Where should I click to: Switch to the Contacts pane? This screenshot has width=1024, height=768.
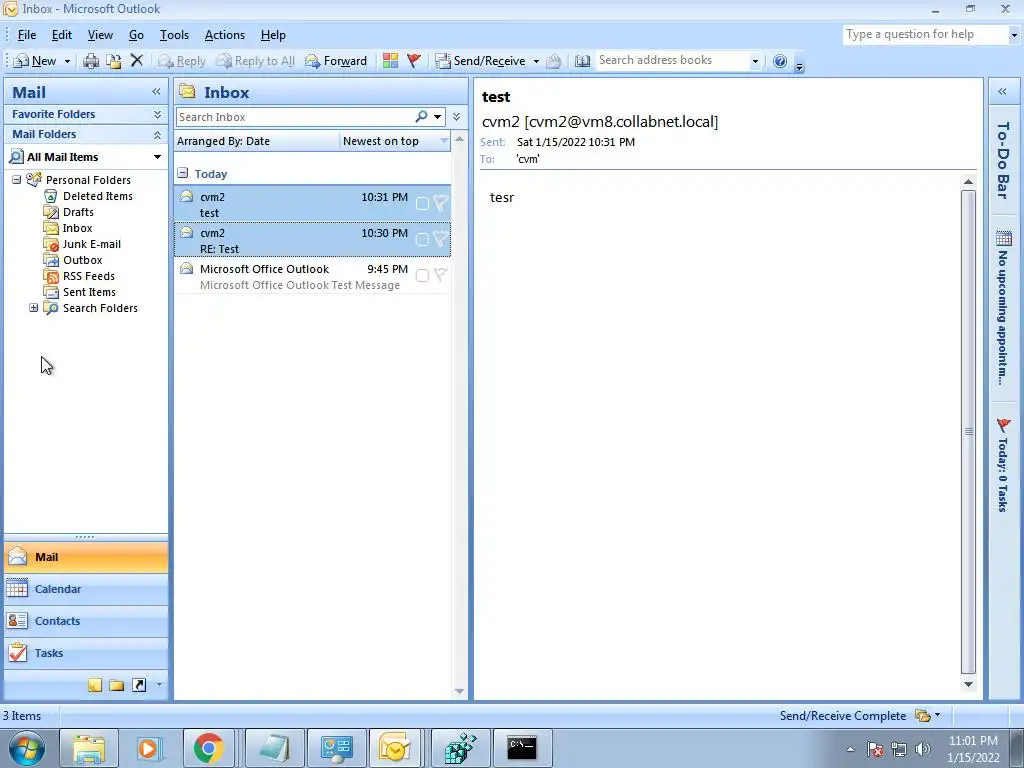pyautogui.click(x=86, y=621)
